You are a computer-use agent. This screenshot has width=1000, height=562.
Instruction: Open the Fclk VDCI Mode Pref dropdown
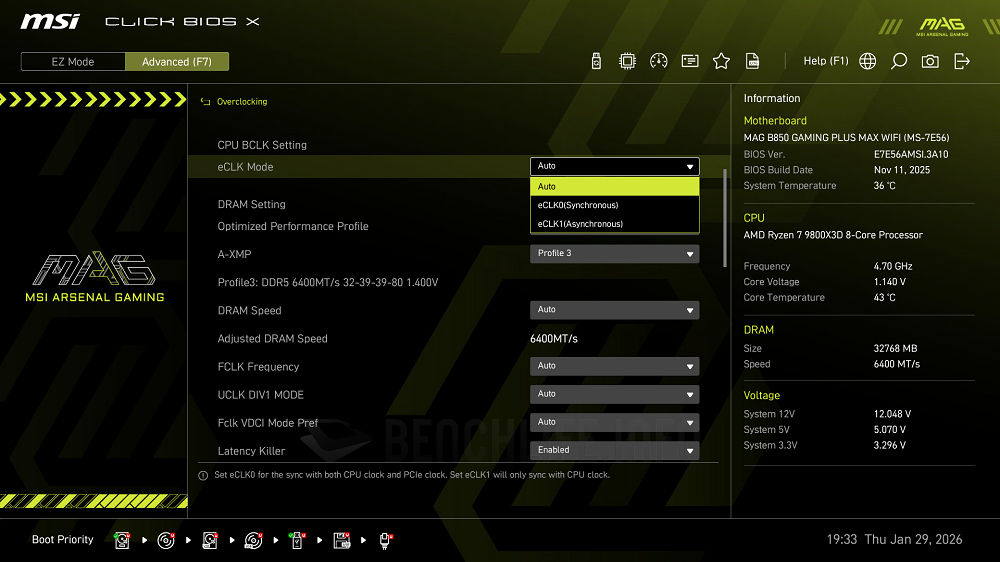[615, 422]
